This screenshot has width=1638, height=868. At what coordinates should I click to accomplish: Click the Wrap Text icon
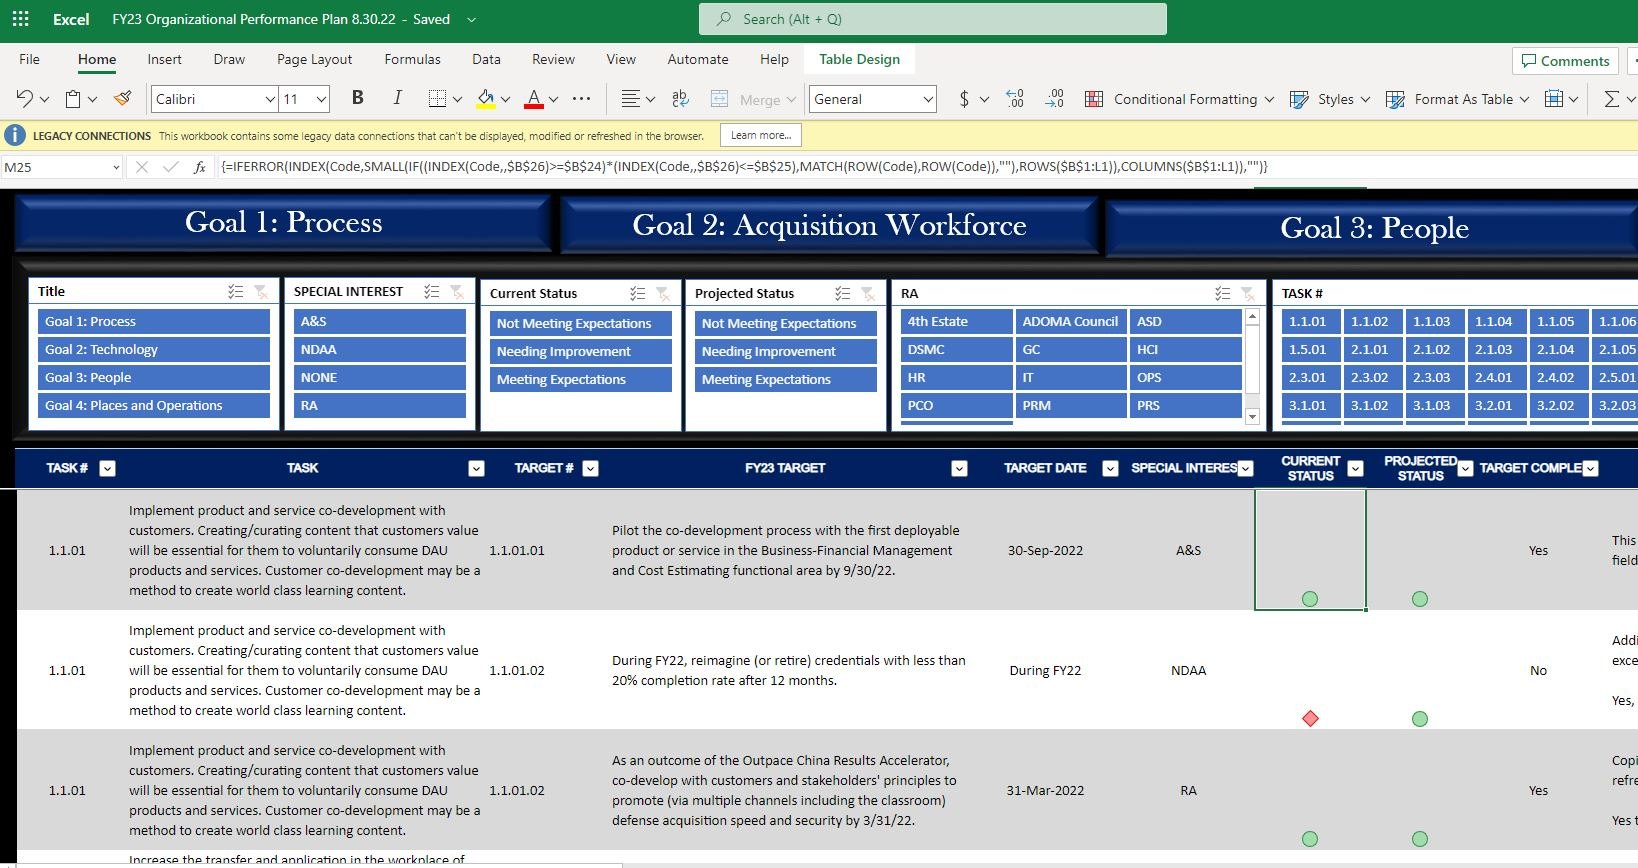tap(681, 98)
